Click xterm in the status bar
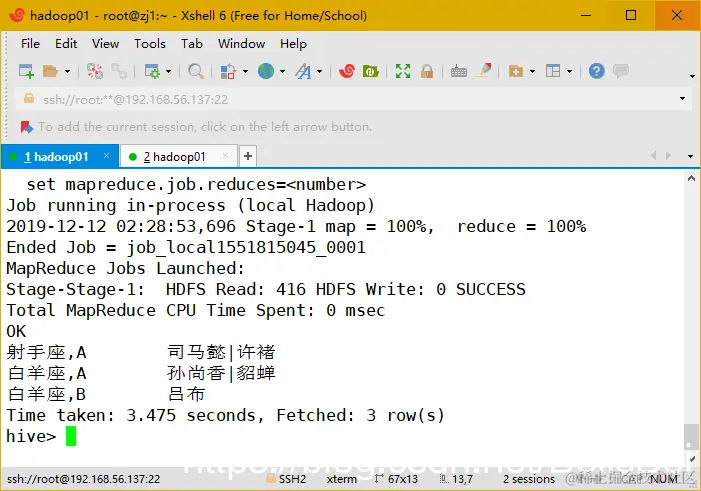The image size is (701, 491). tap(342, 479)
